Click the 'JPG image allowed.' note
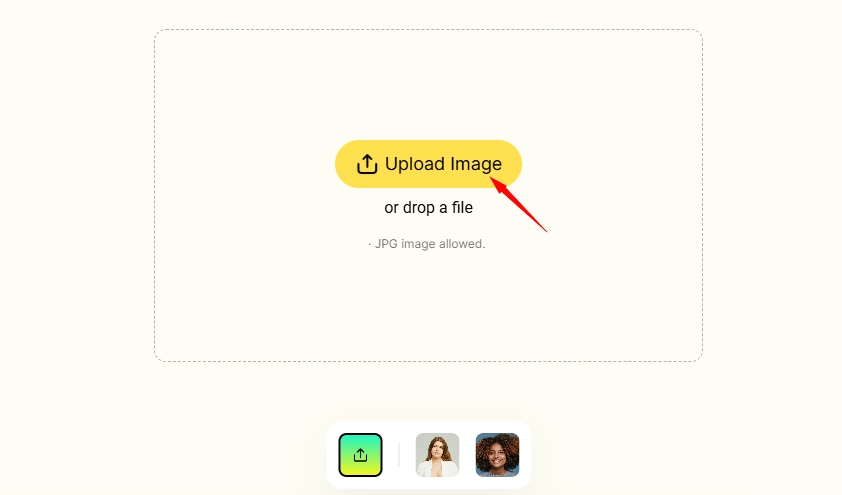The image size is (842, 495). 427,244
